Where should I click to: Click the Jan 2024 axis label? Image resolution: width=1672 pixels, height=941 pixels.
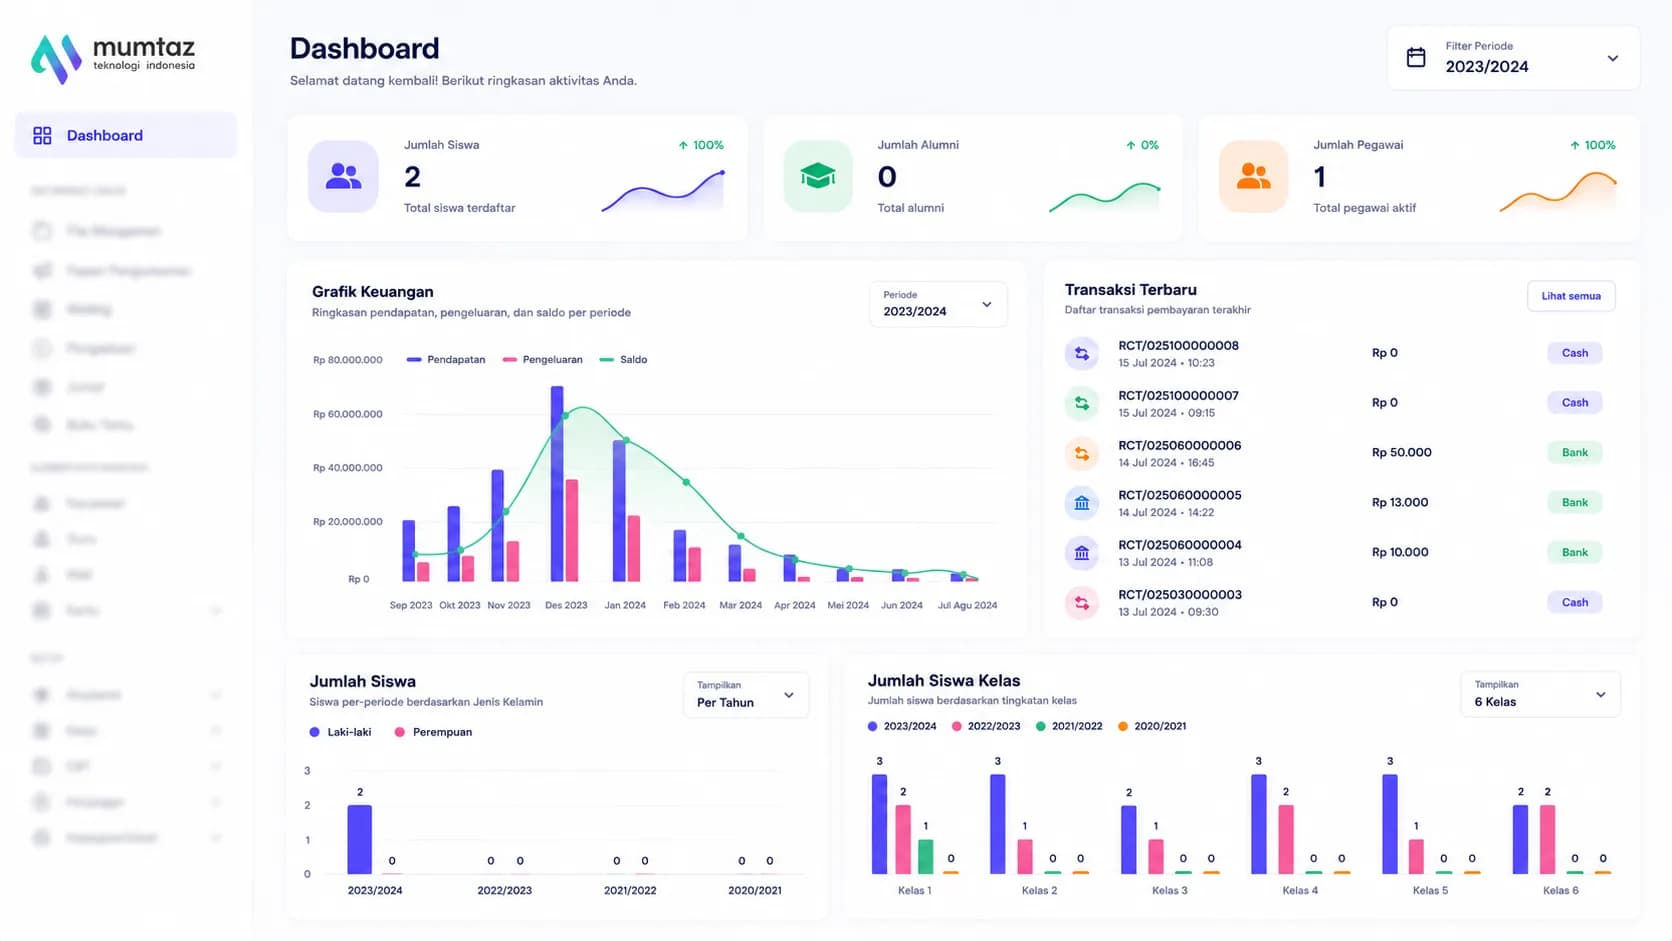click(x=625, y=606)
